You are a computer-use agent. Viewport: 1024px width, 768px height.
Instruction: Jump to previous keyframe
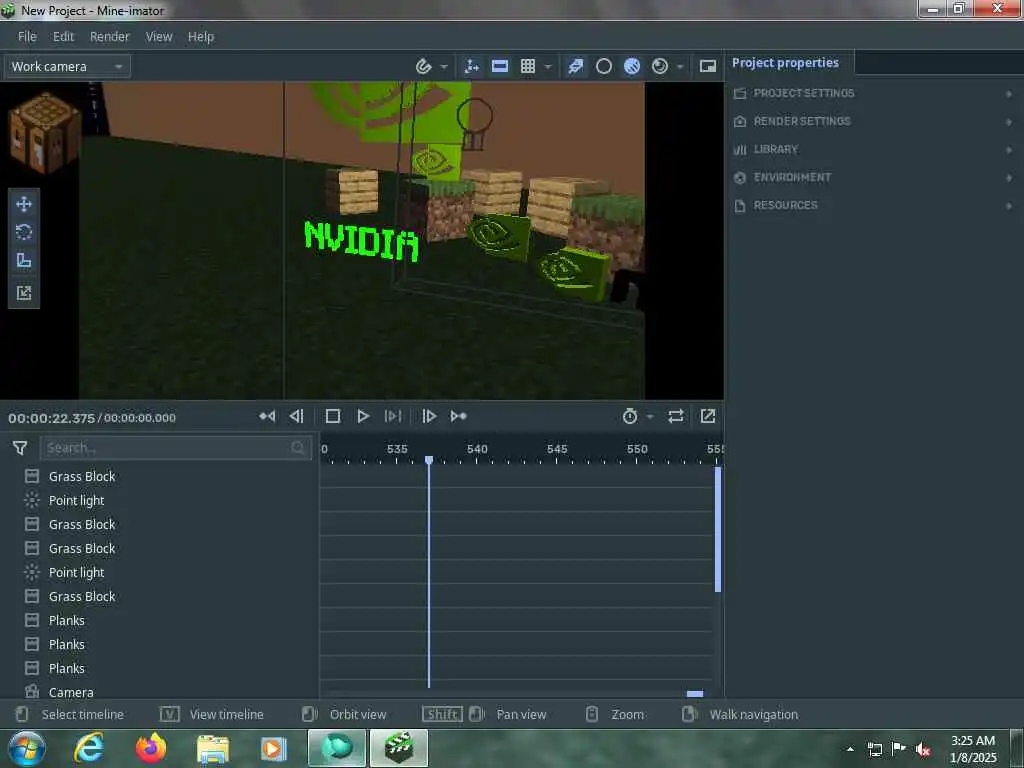click(x=267, y=416)
